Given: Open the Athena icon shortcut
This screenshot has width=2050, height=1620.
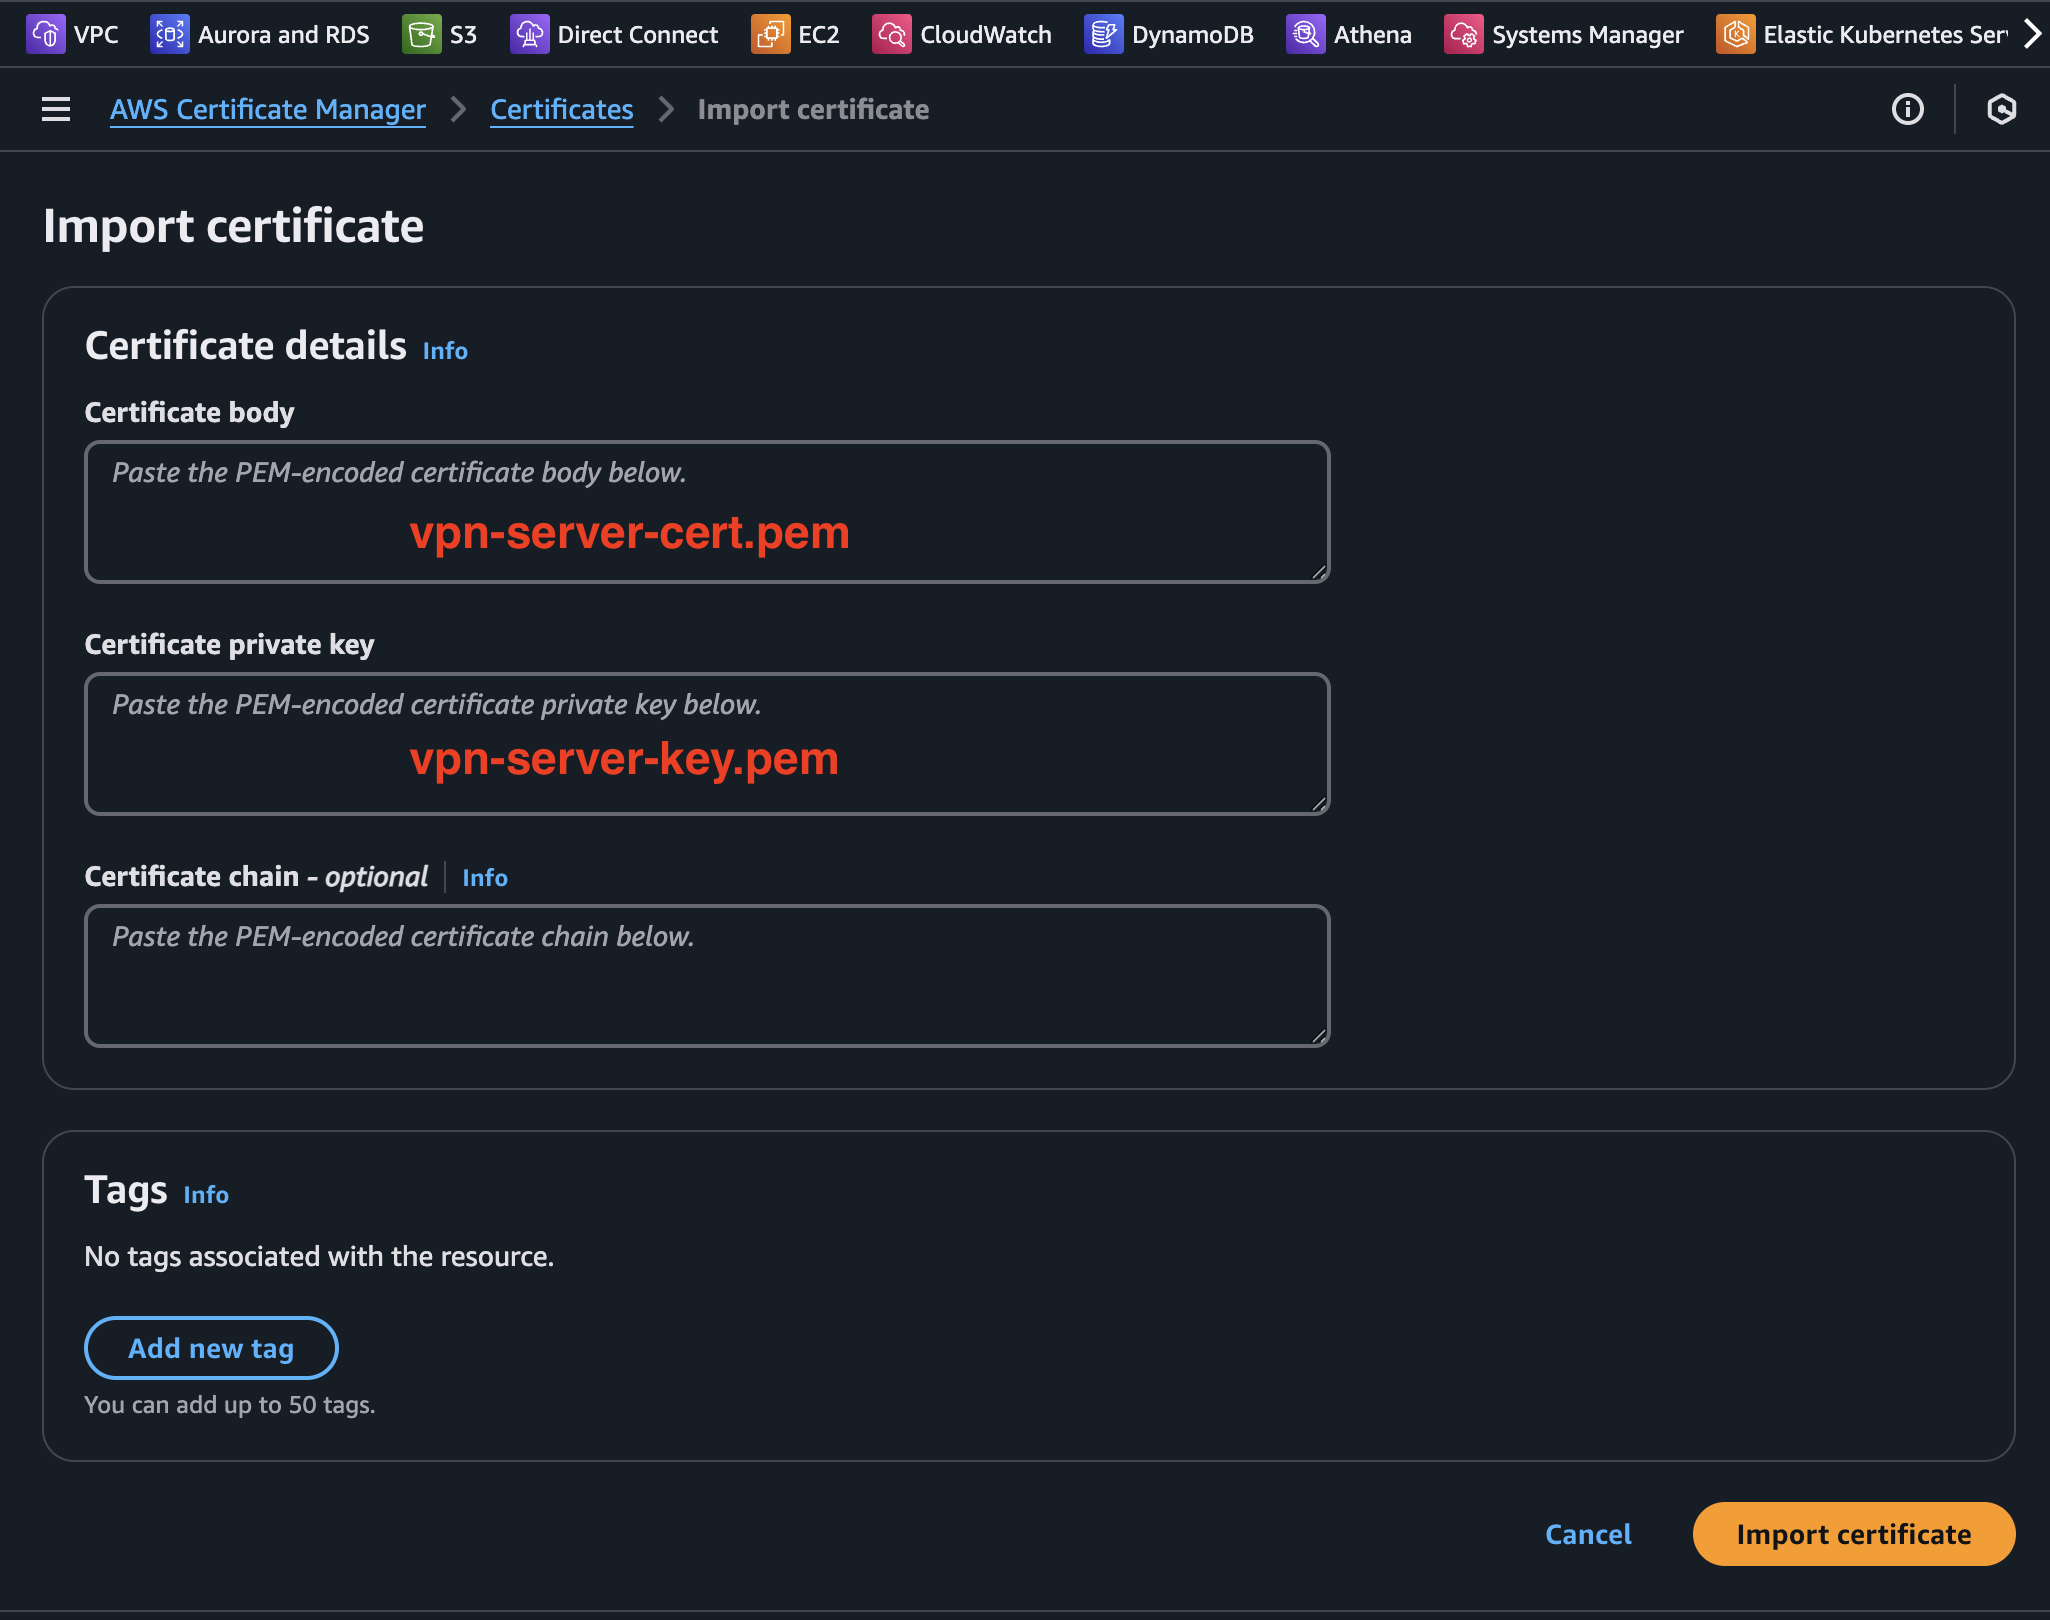Looking at the screenshot, I should coord(1306,34).
